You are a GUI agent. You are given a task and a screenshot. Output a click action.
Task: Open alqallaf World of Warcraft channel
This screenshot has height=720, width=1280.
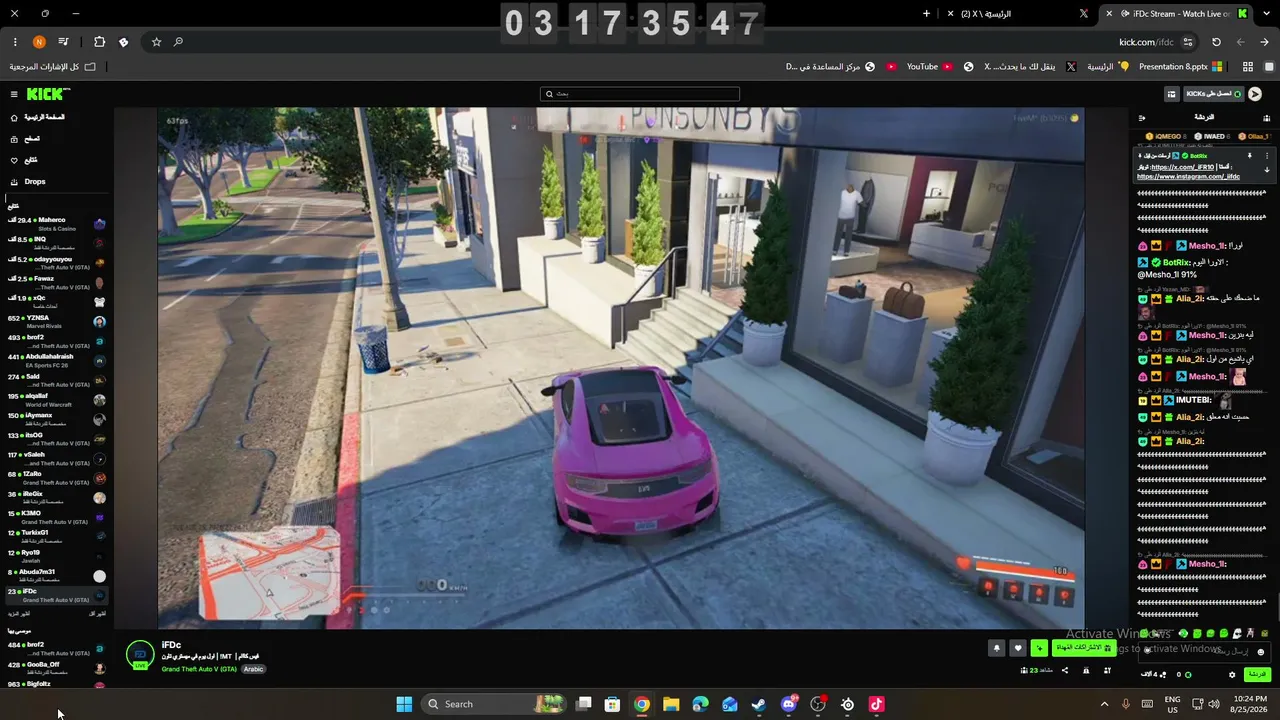click(56, 400)
